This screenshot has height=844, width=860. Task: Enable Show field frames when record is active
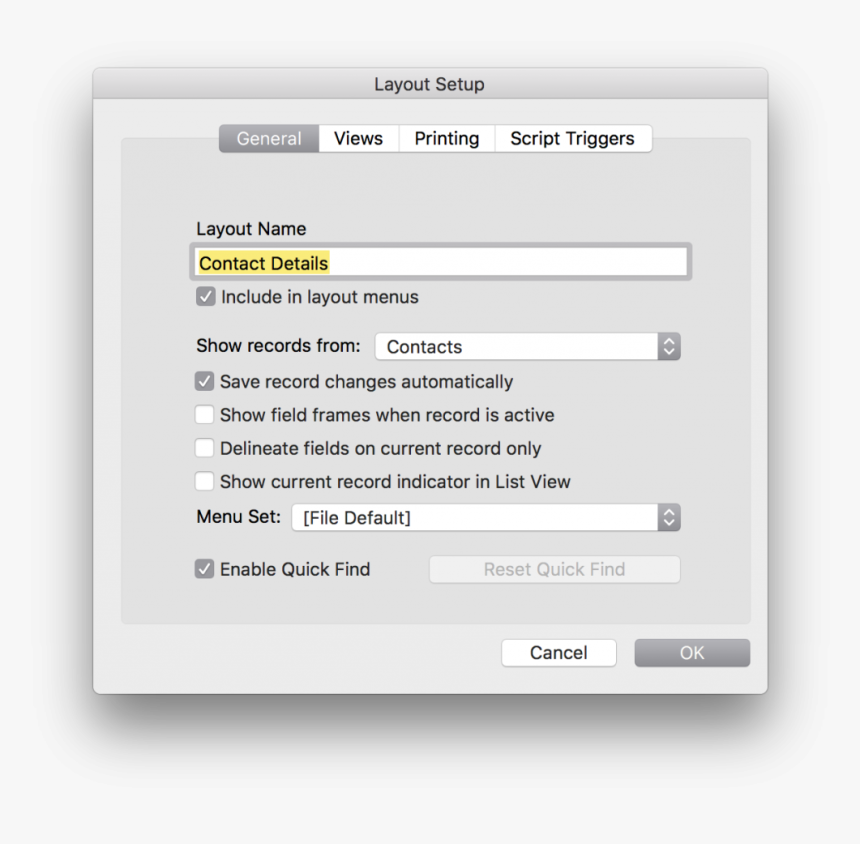point(204,414)
